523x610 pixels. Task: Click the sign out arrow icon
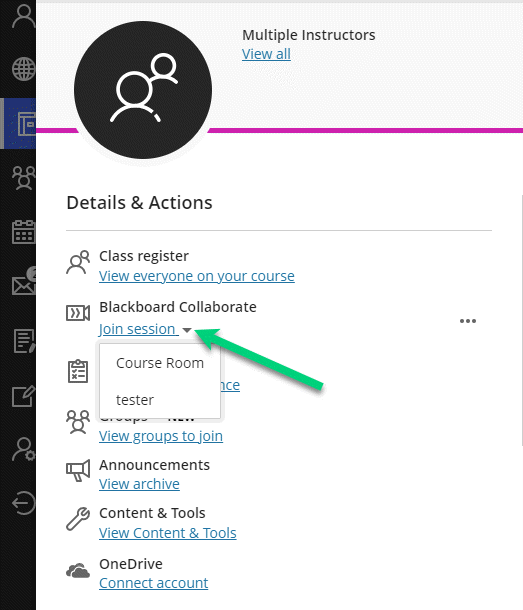[x=23, y=503]
